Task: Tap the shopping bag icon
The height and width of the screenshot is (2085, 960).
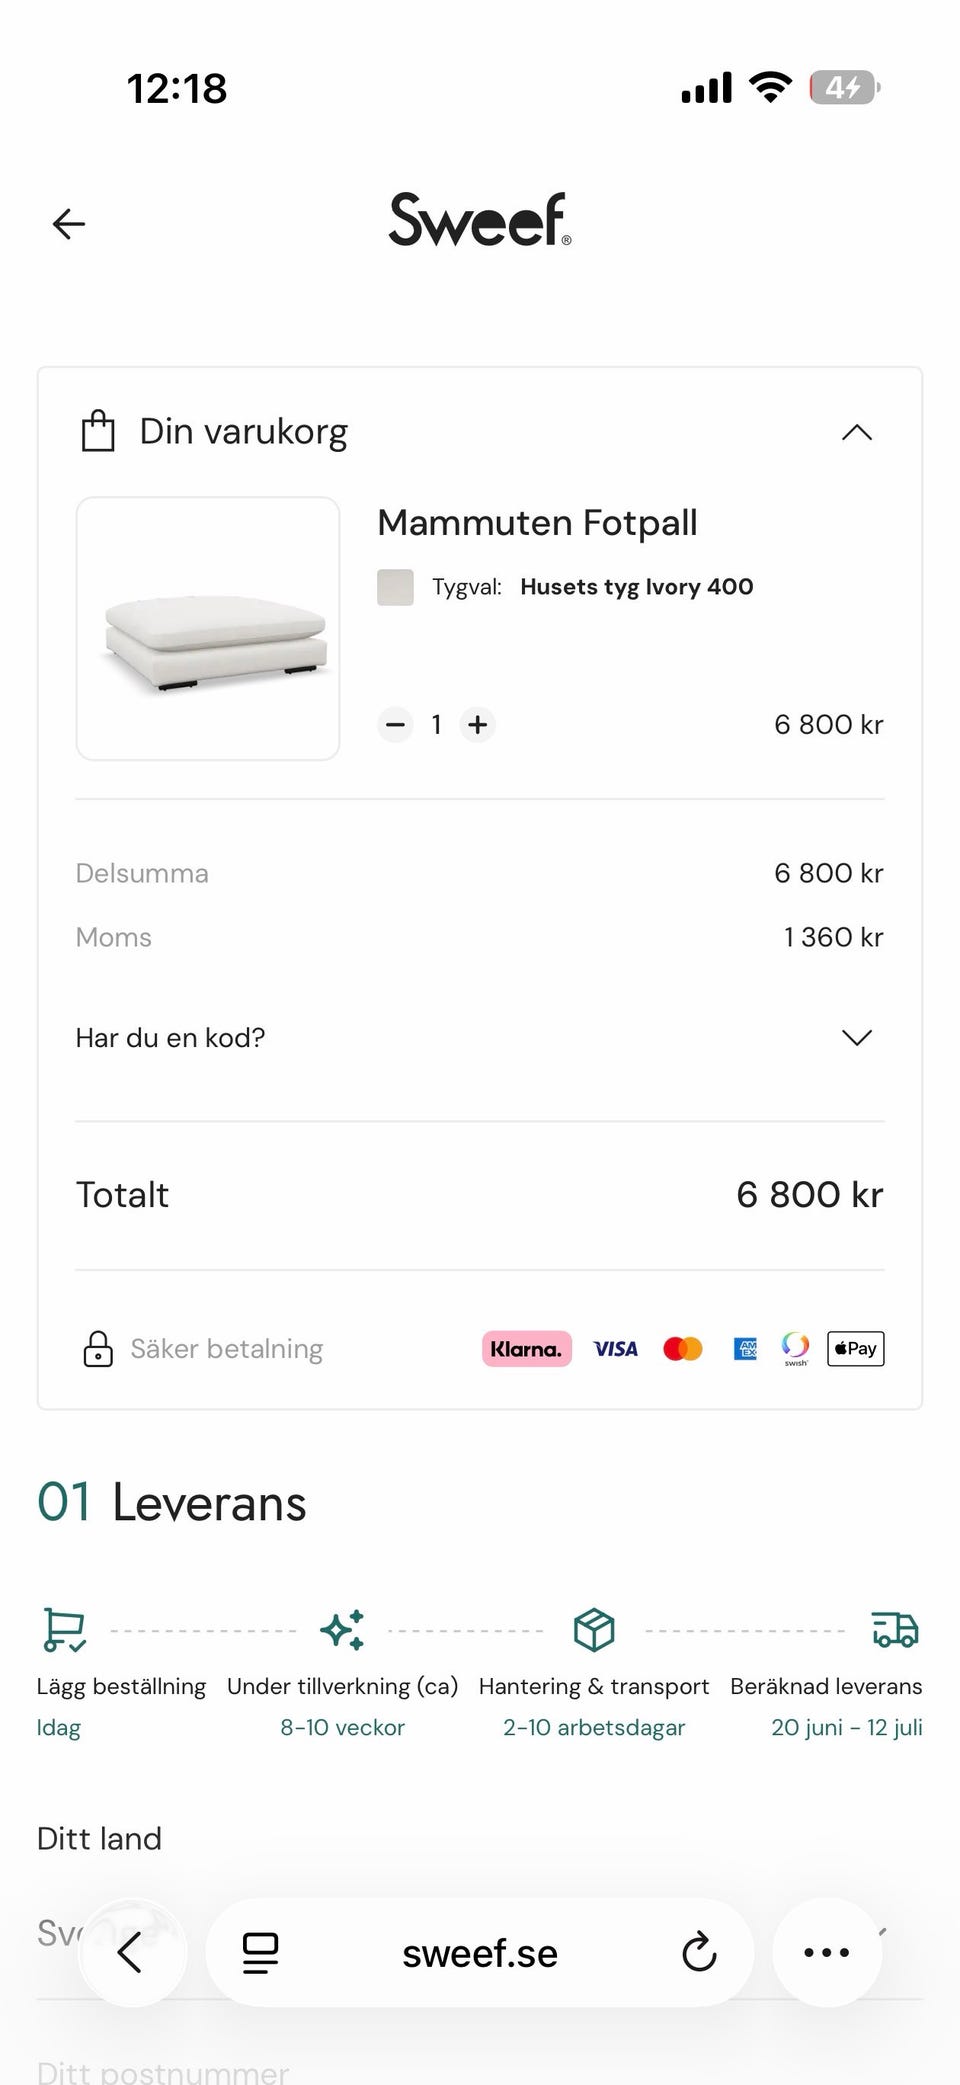Action: pos(98,432)
